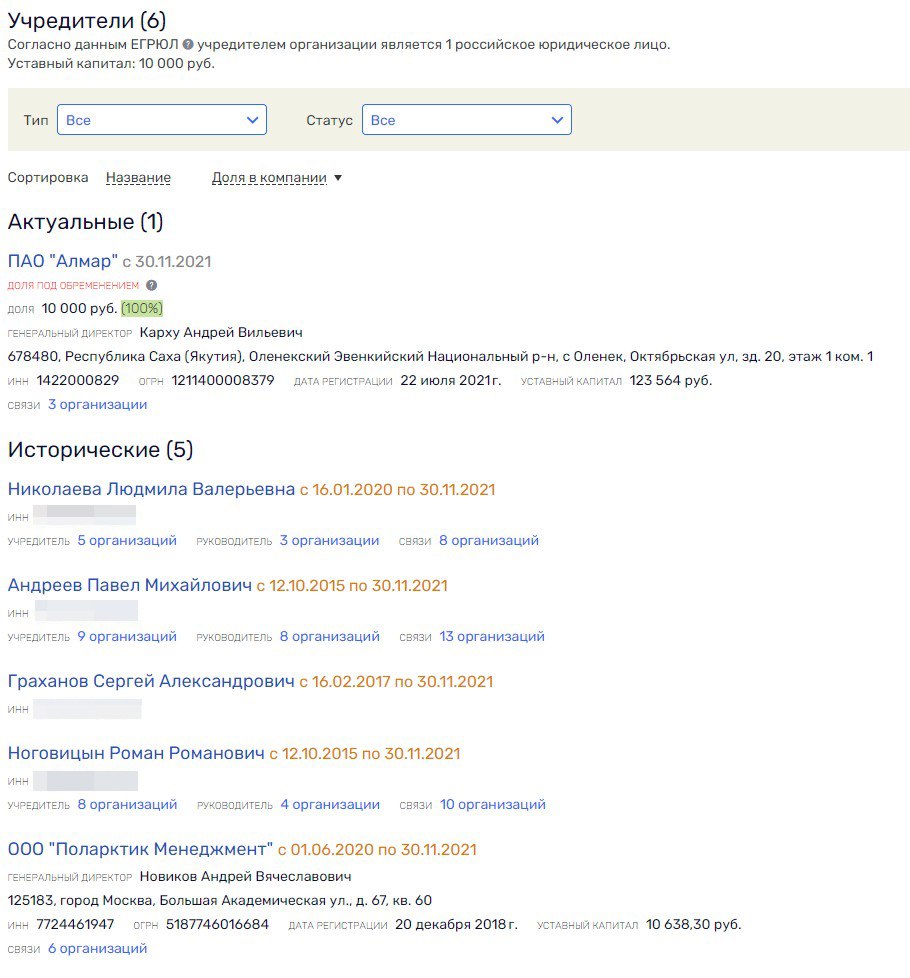Image resolution: width=910 pixels, height=978 pixels.
Task: Click уставный капитал value 123 564 руб.
Action: point(670,380)
